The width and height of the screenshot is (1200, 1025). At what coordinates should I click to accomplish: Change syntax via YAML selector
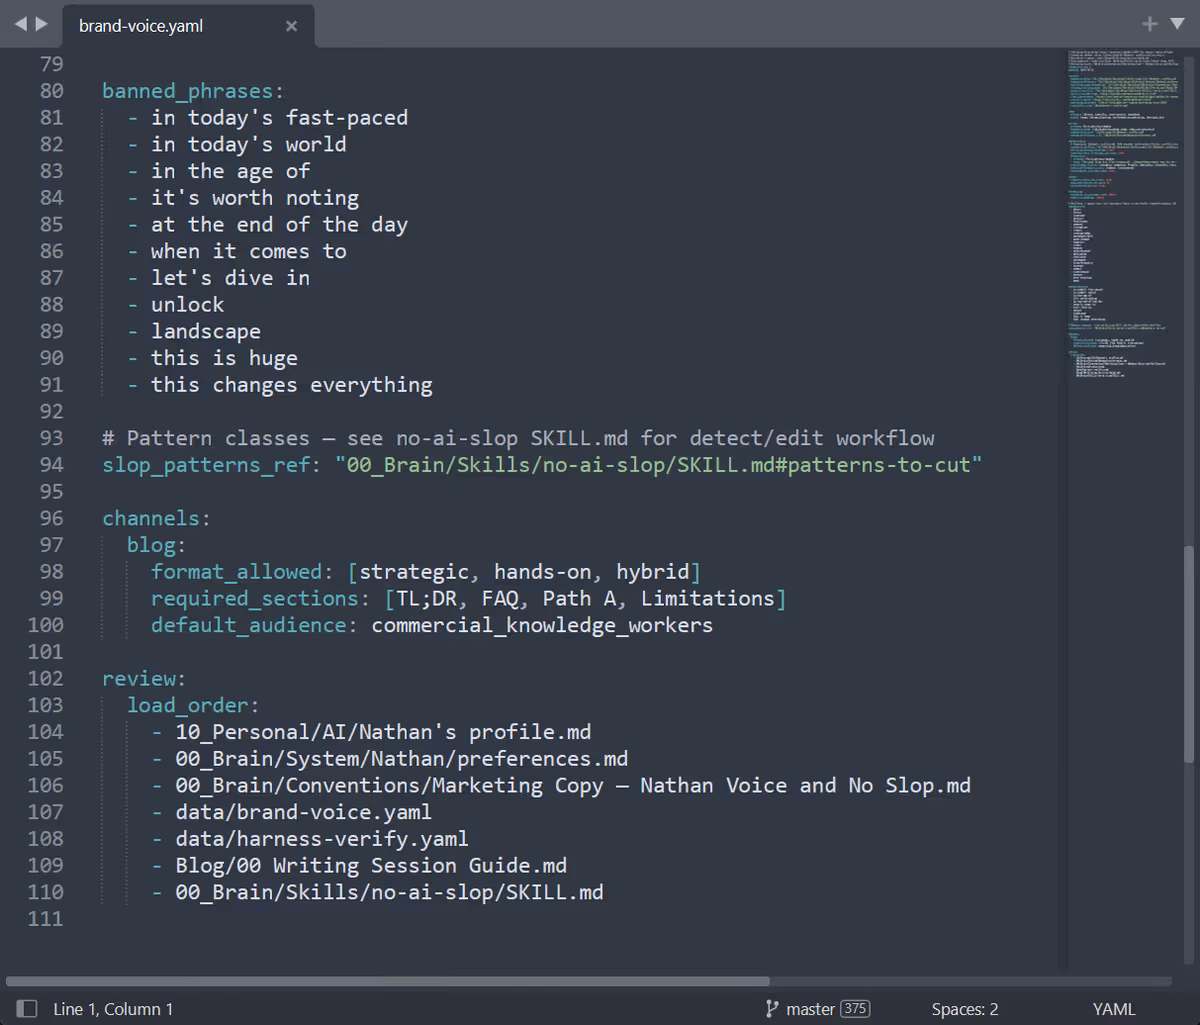[x=1114, y=1009]
